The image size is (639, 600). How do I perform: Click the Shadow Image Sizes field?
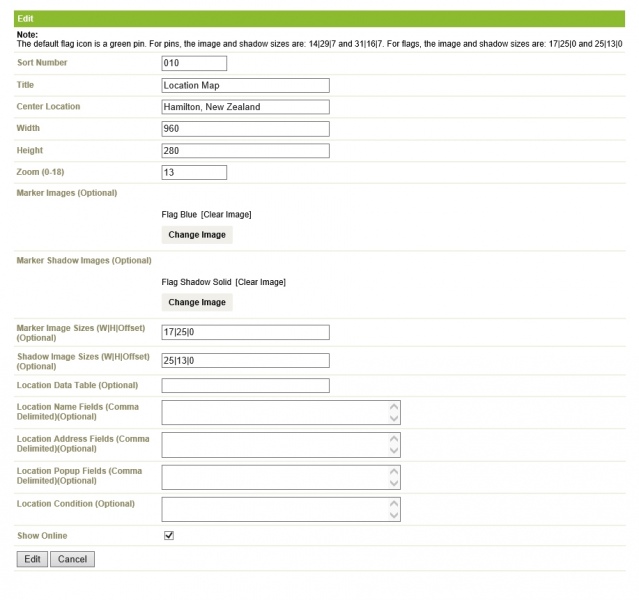[x=245, y=360]
